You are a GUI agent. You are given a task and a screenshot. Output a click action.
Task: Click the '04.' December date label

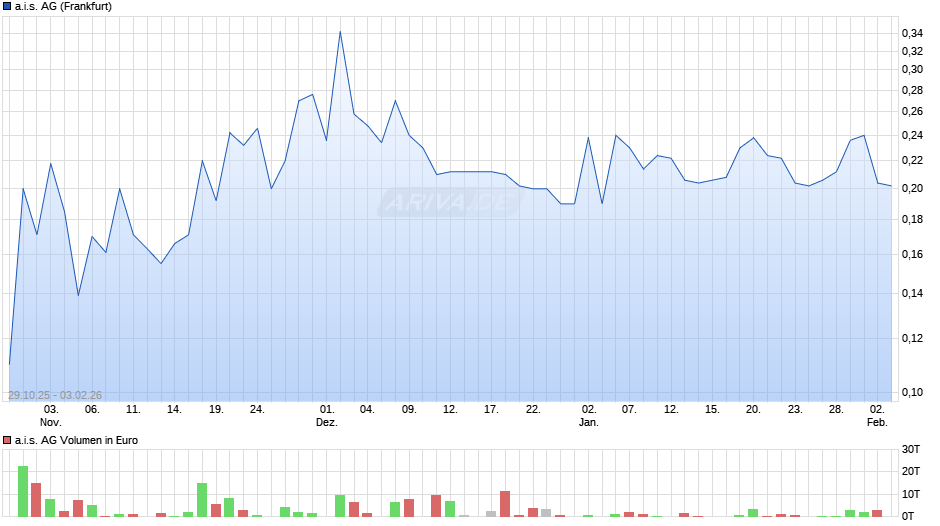click(x=367, y=410)
